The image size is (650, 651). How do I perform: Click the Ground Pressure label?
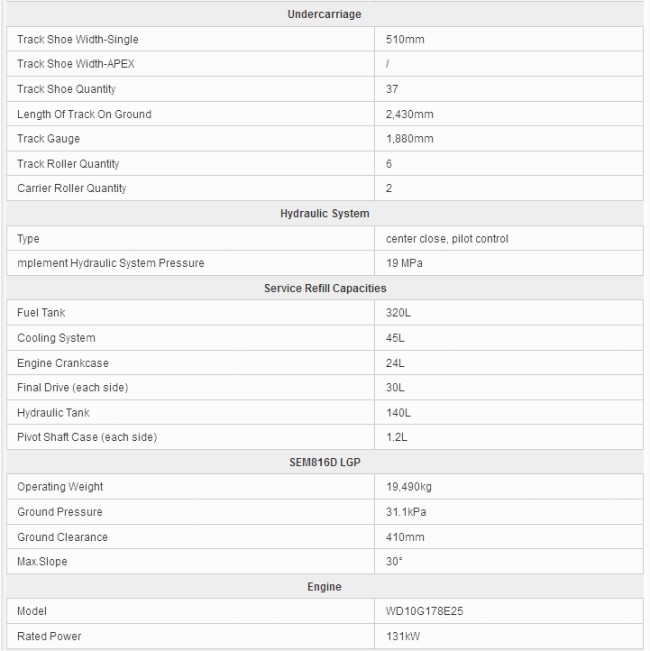click(60, 512)
